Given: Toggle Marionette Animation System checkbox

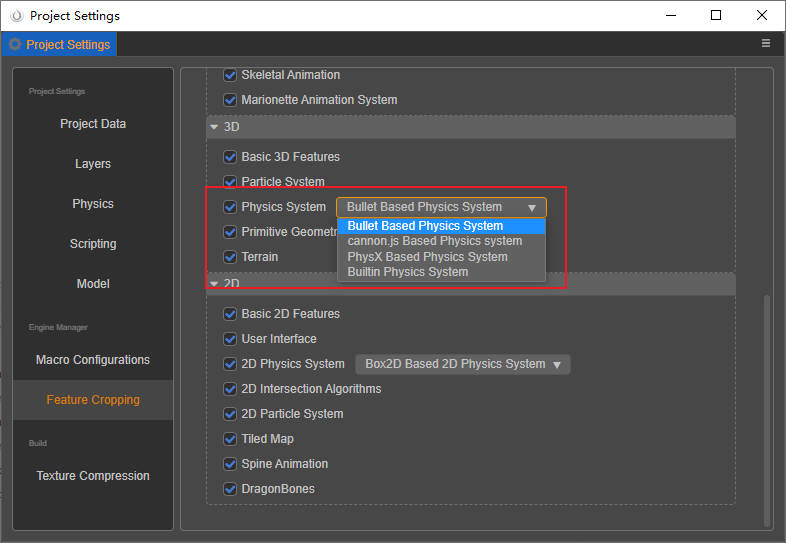Looking at the screenshot, I should pyautogui.click(x=230, y=100).
